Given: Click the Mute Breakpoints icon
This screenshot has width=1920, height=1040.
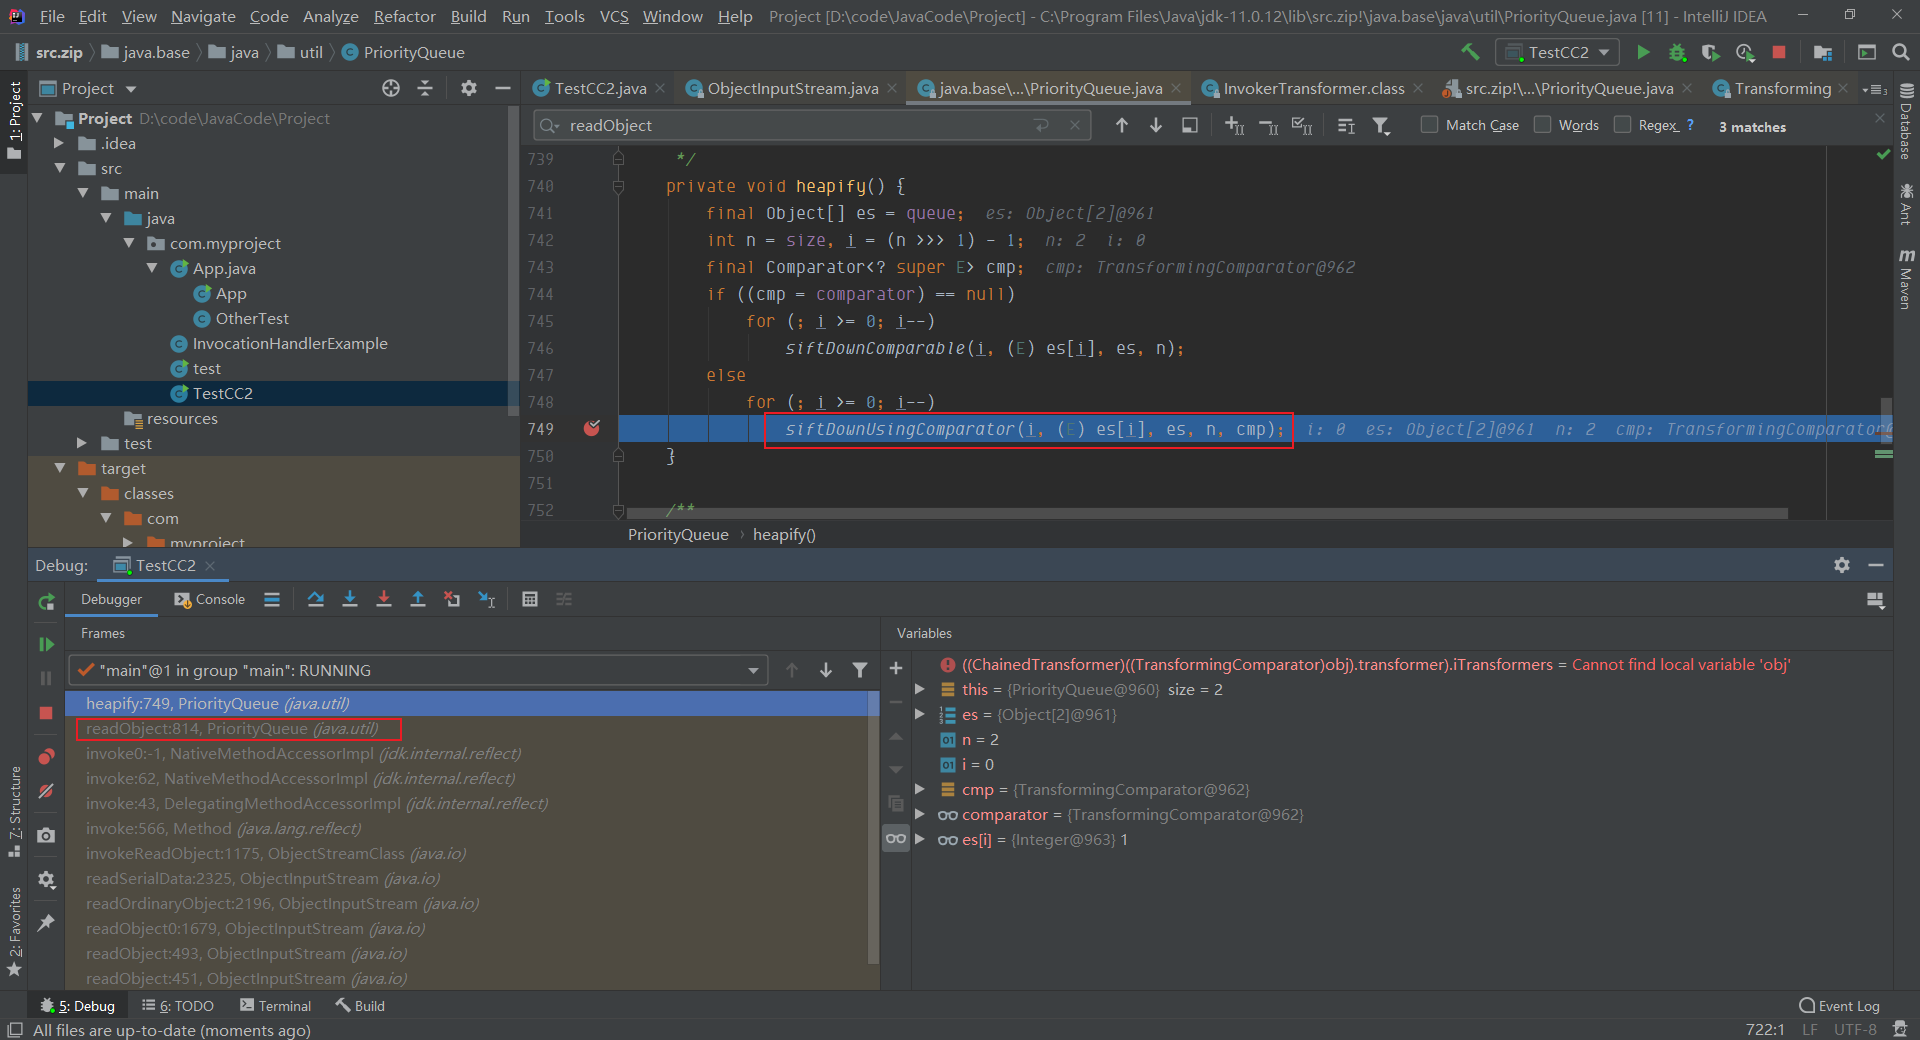Looking at the screenshot, I should (x=46, y=791).
